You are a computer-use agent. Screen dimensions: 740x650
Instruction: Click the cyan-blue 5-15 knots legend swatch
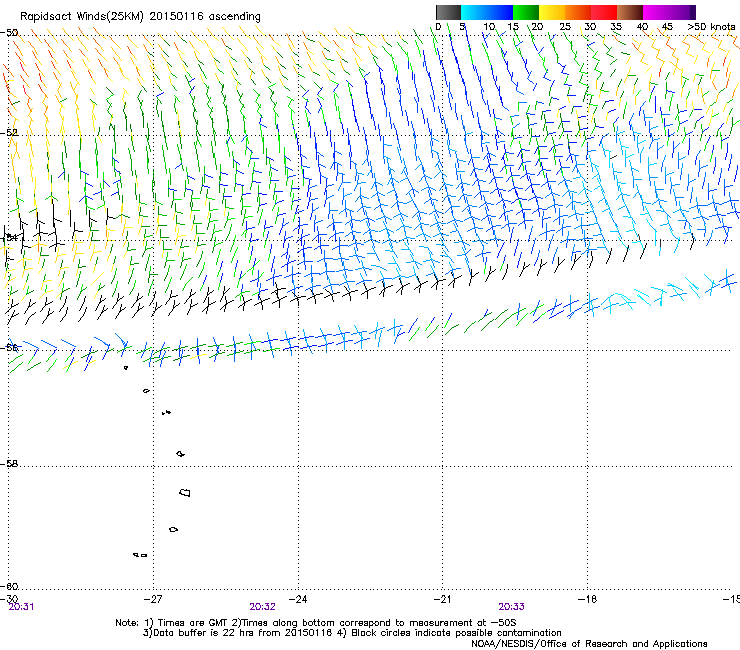[x=487, y=12]
